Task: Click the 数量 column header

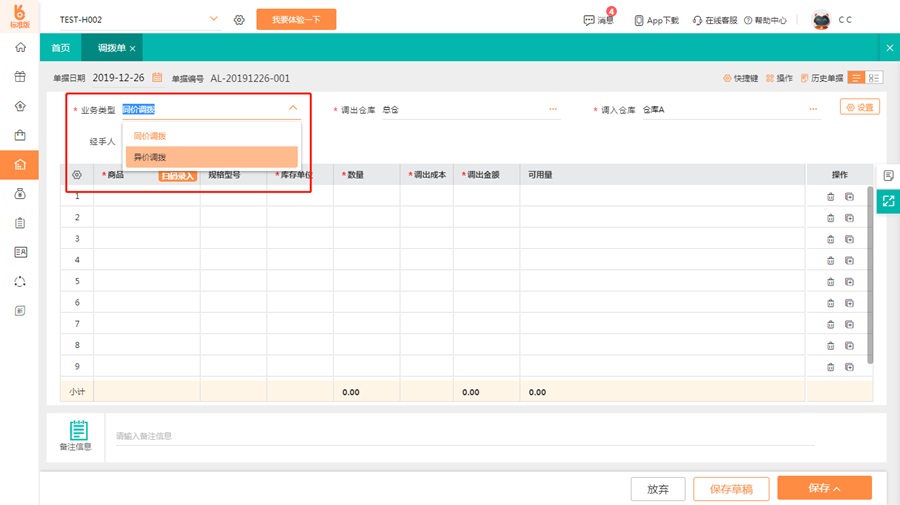Action: [367, 174]
